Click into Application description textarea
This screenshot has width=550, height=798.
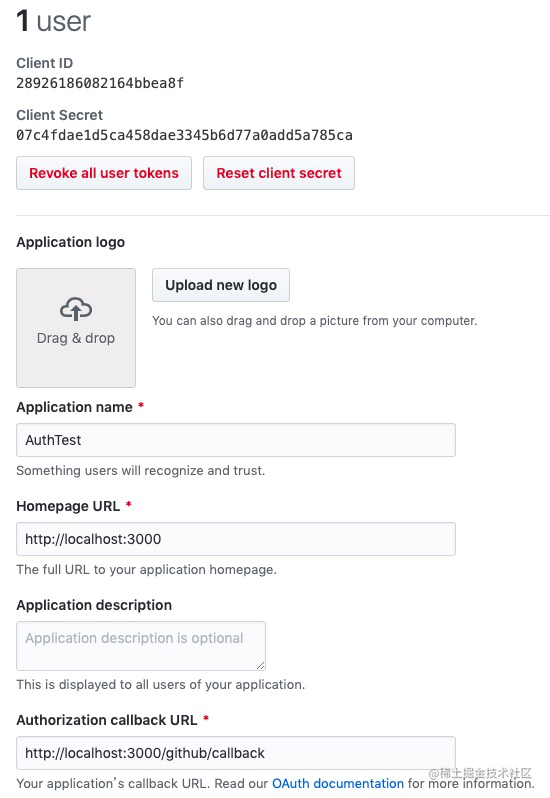[x=141, y=646]
